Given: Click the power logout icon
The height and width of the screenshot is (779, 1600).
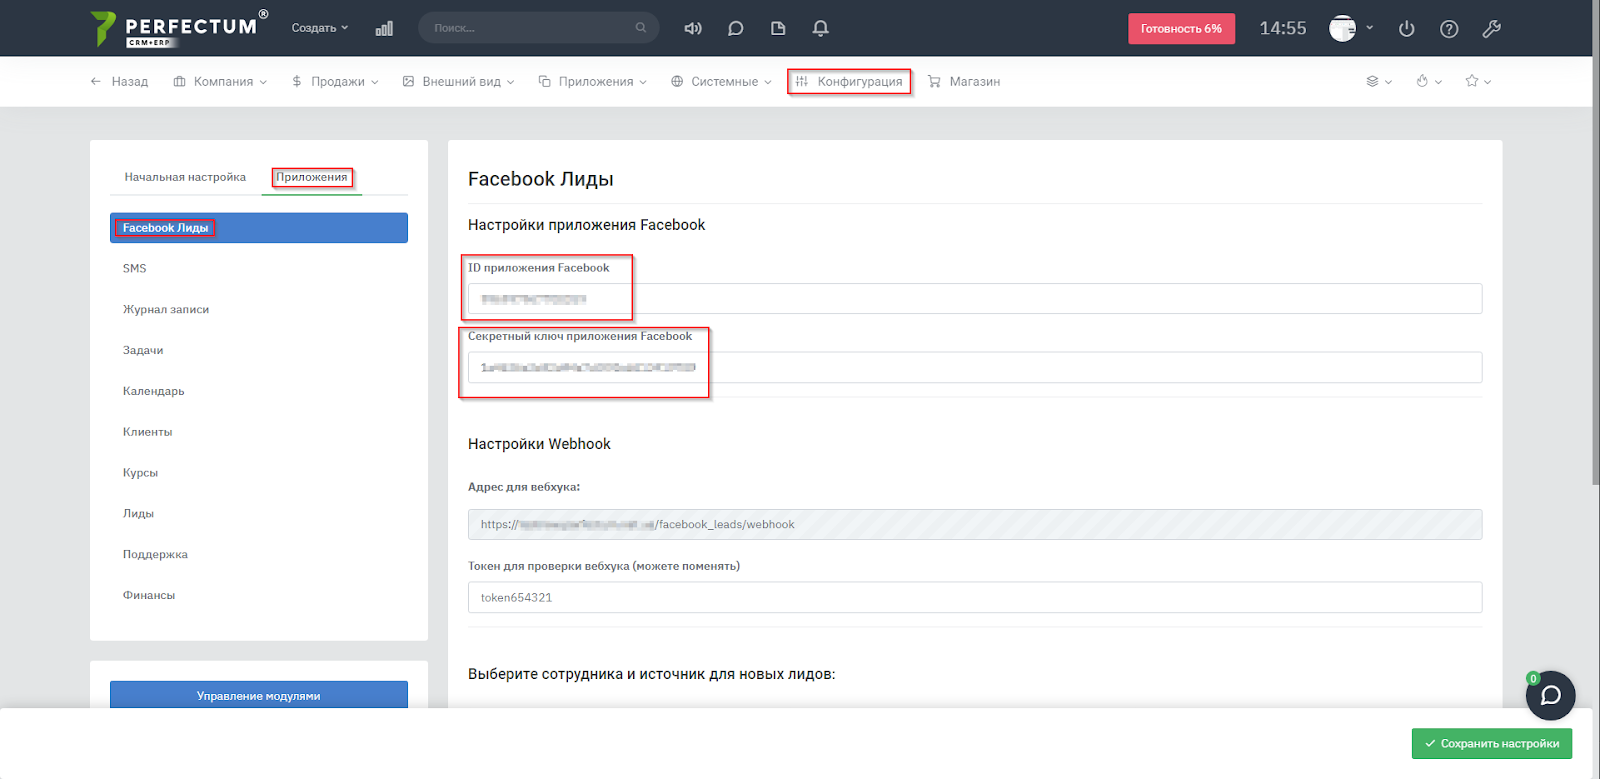Looking at the screenshot, I should click(1407, 28).
